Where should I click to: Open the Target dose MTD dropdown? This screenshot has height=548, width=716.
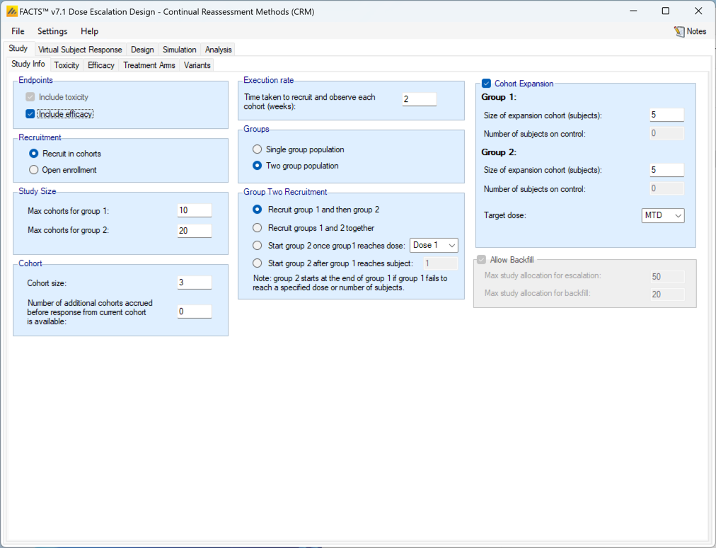(662, 215)
